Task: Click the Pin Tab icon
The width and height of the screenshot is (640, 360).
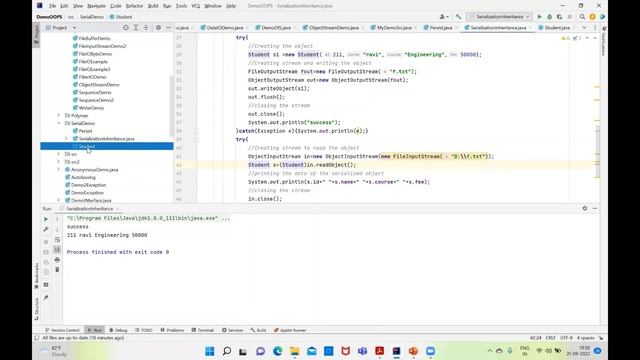Action: coord(46,297)
